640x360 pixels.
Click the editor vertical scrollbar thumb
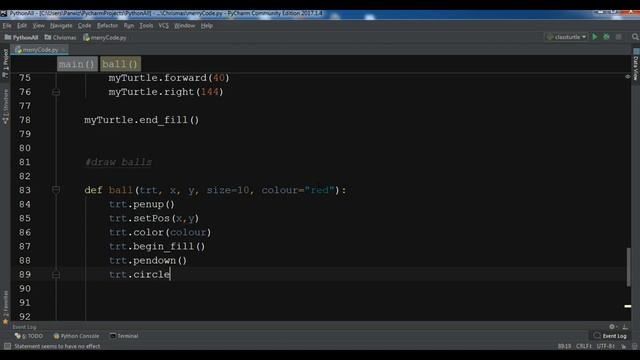tap(629, 267)
